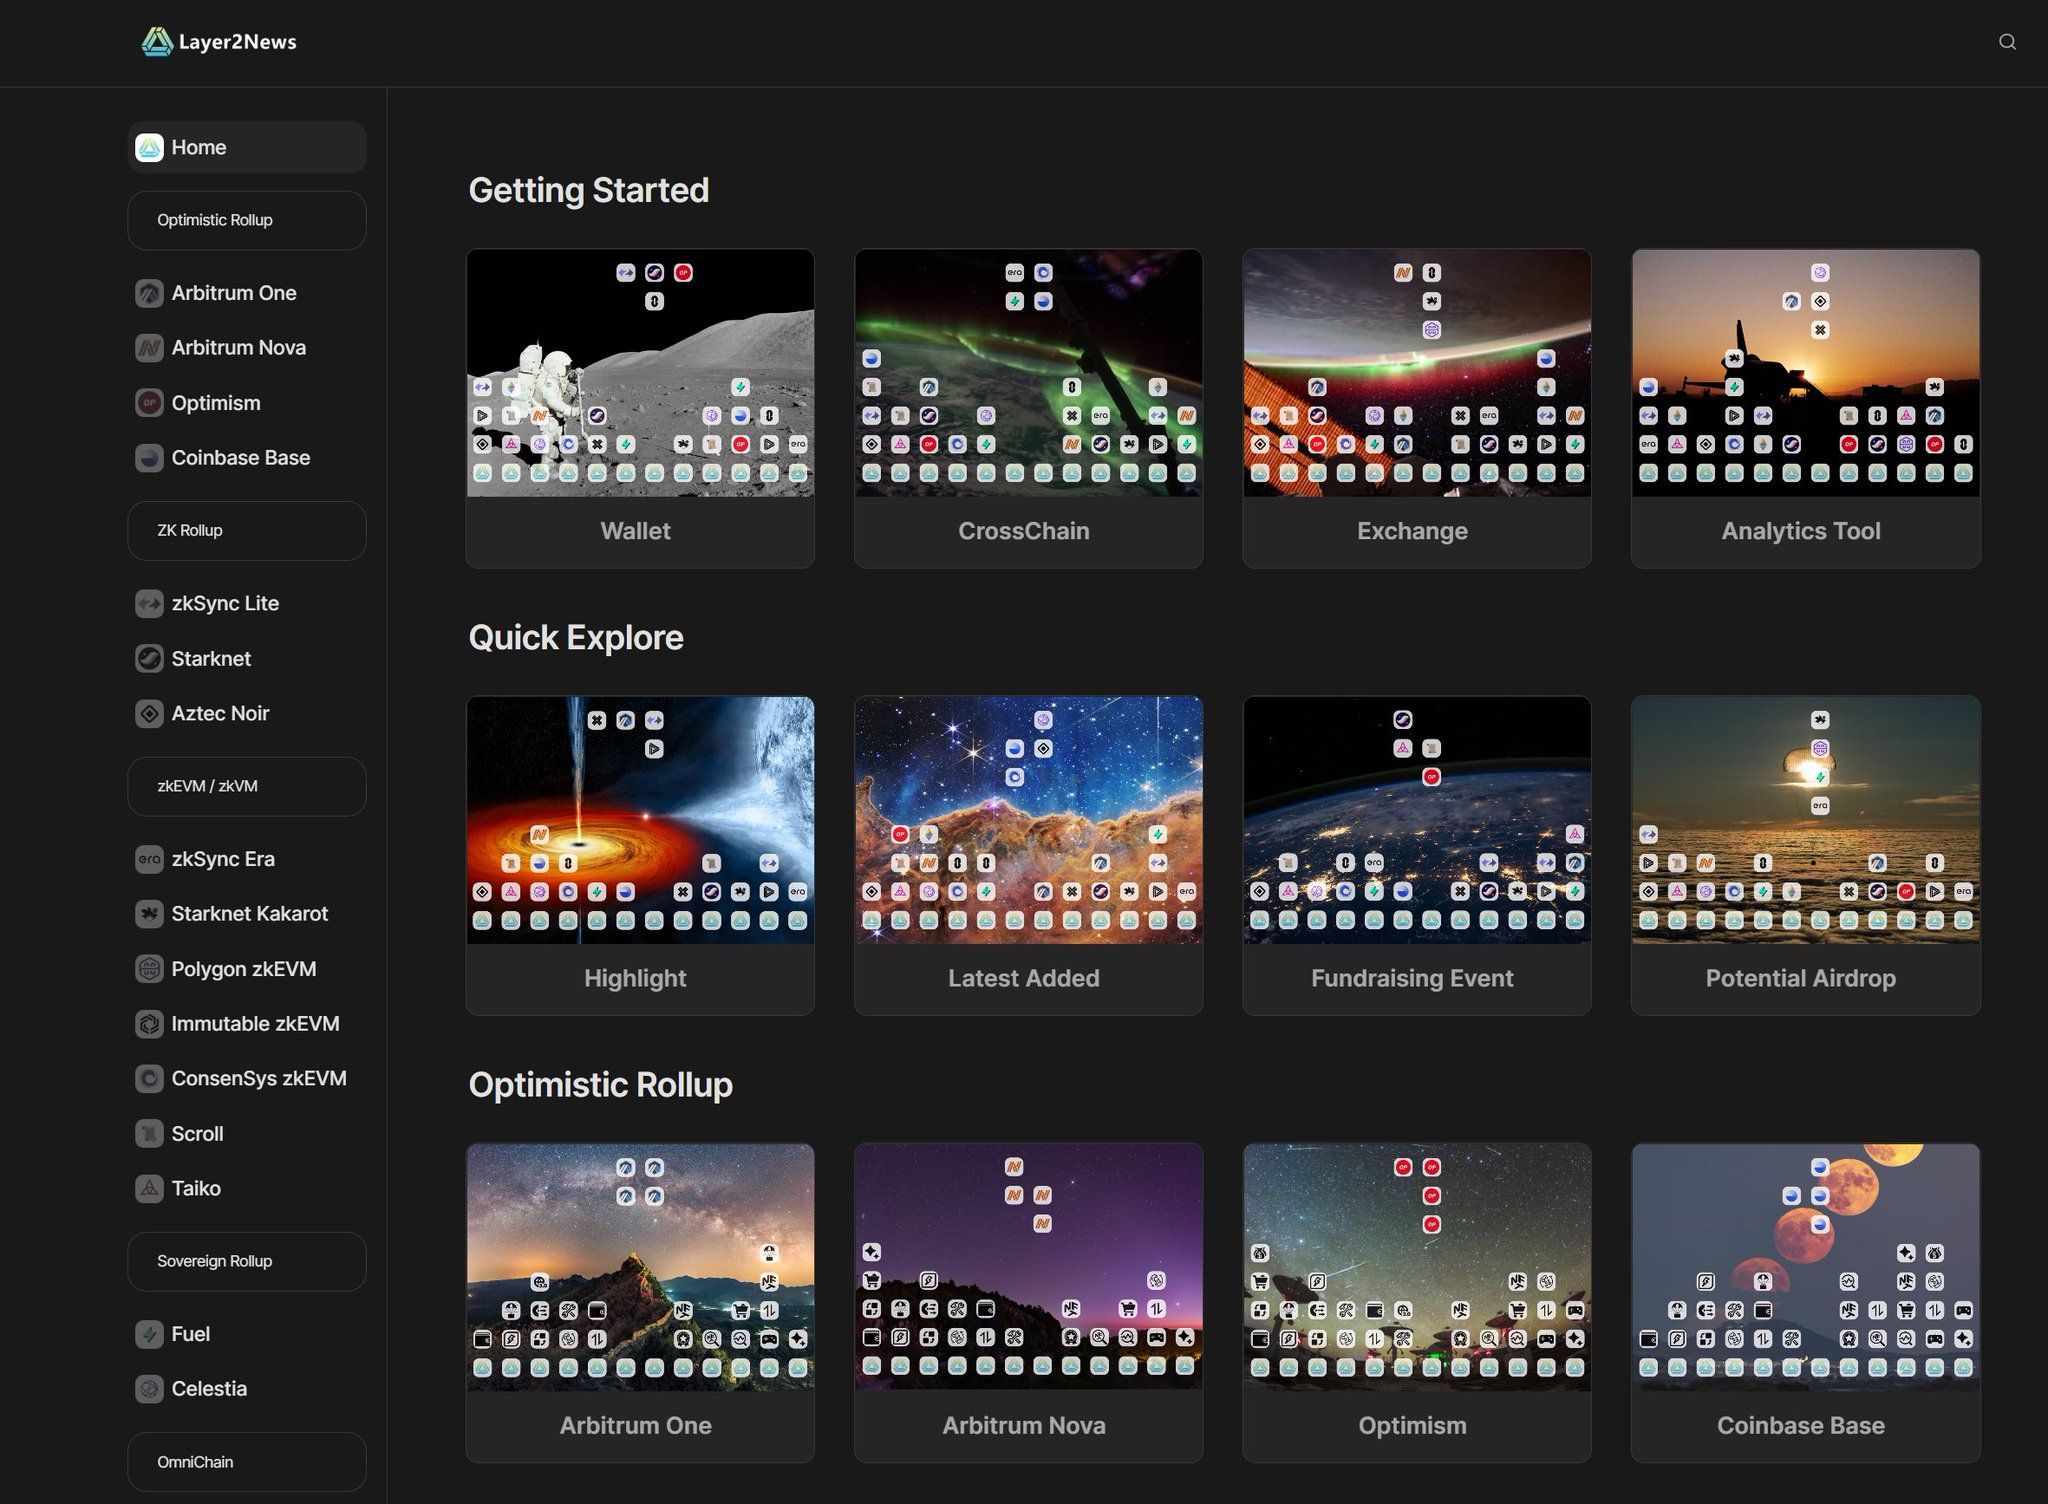This screenshot has height=1504, width=2048.
Task: Select the OmniChain sidebar category
Action: [x=247, y=1462]
